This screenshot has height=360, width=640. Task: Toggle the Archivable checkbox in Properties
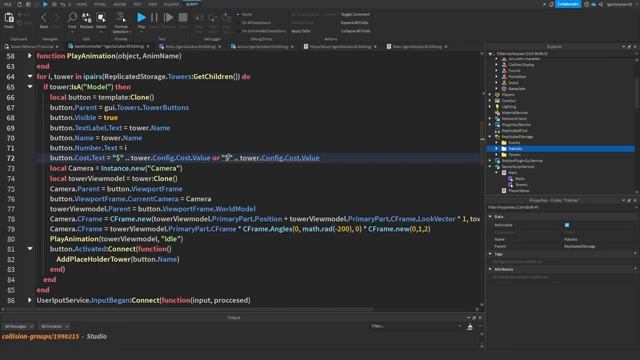[x=567, y=225]
